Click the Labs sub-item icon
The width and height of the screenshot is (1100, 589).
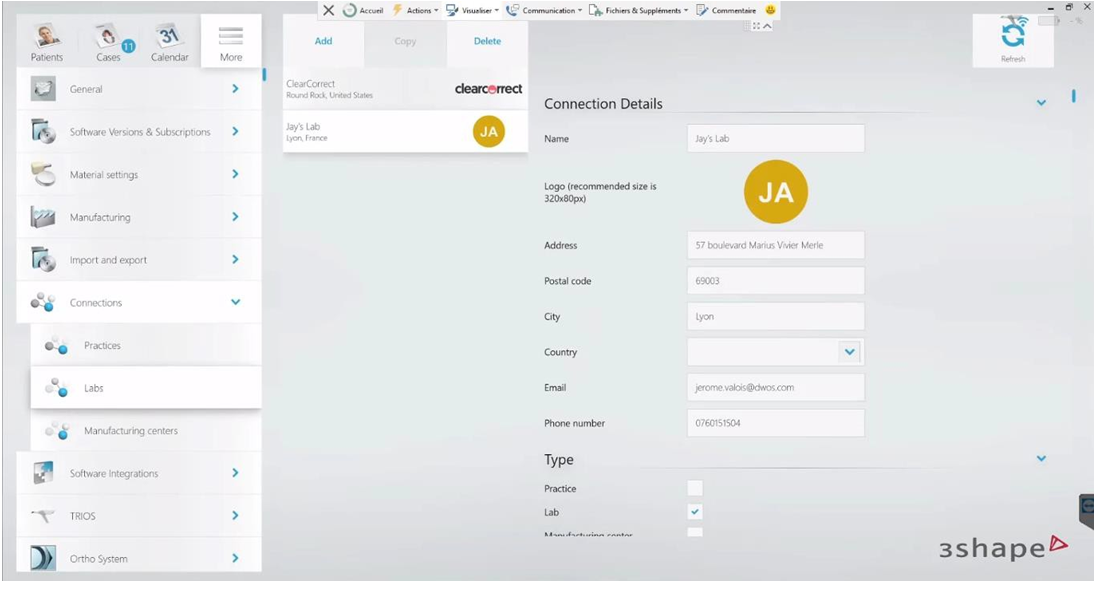(57, 388)
